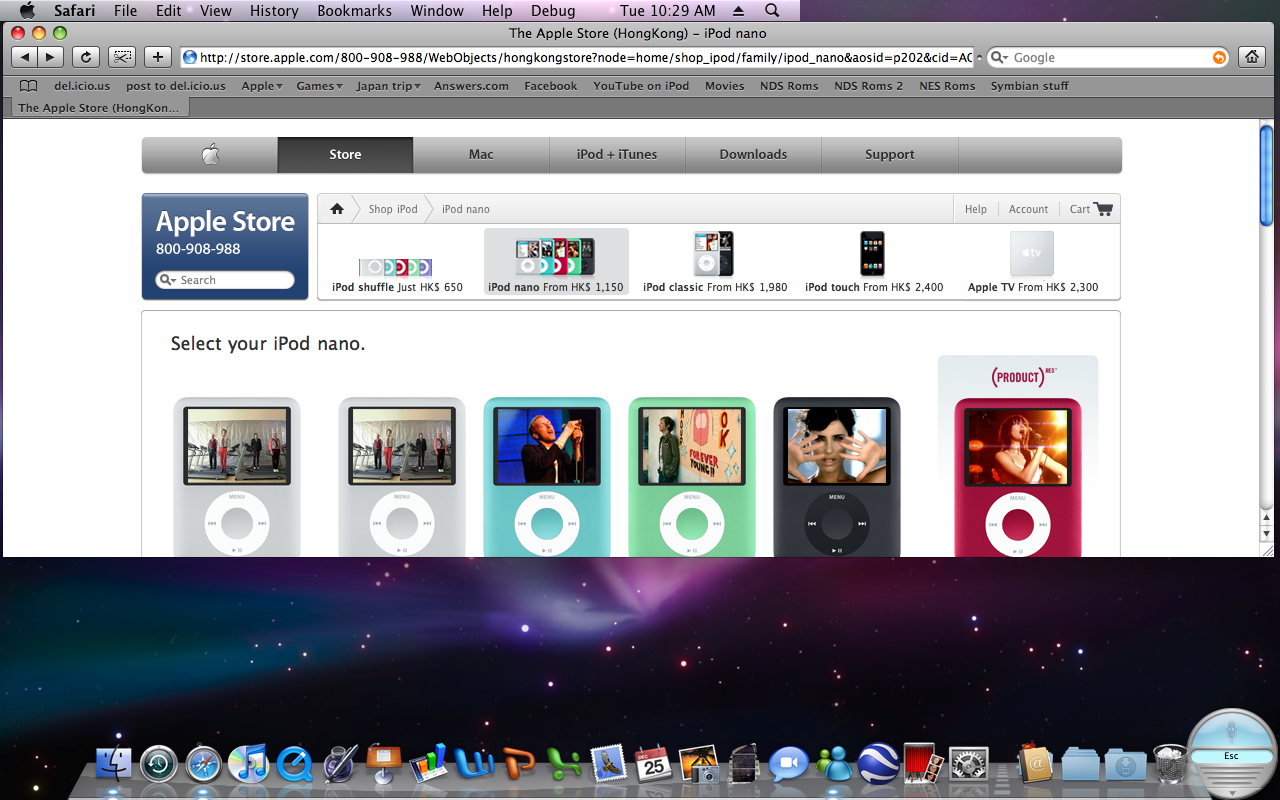
Task: Click the orange SnapBack arrow in Google field
Action: pyautogui.click(x=1219, y=58)
